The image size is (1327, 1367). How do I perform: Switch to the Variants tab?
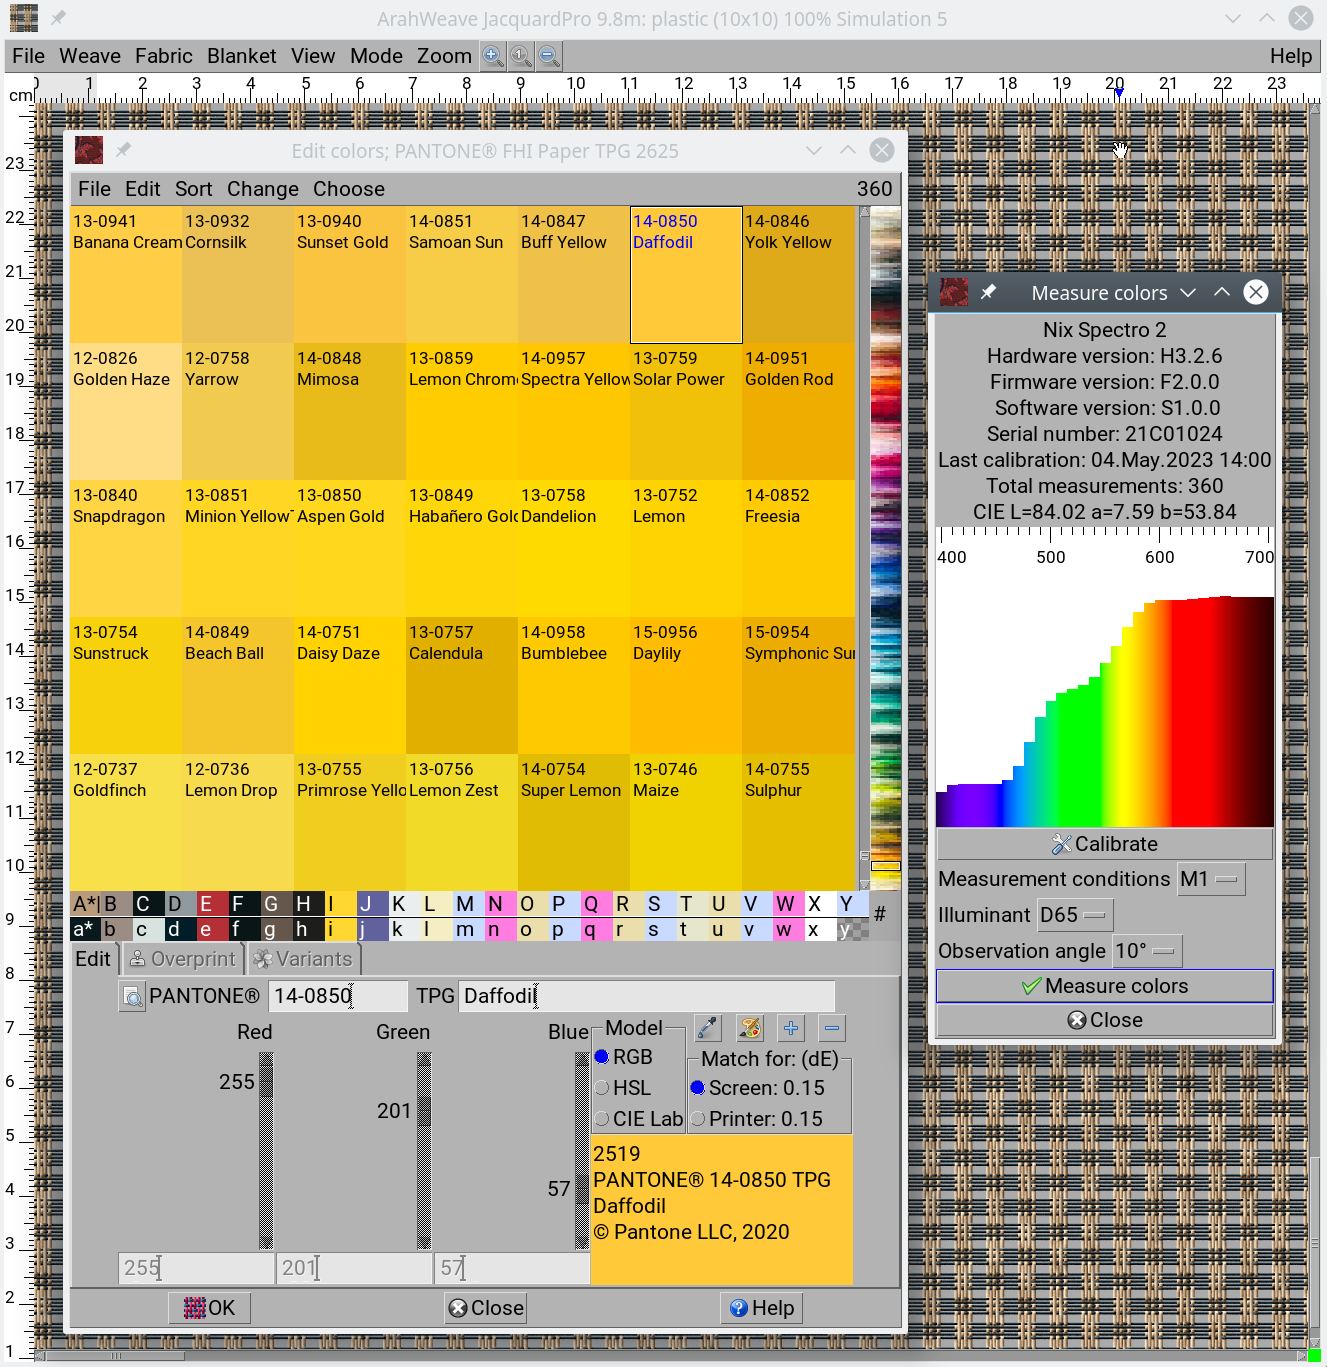pos(303,959)
